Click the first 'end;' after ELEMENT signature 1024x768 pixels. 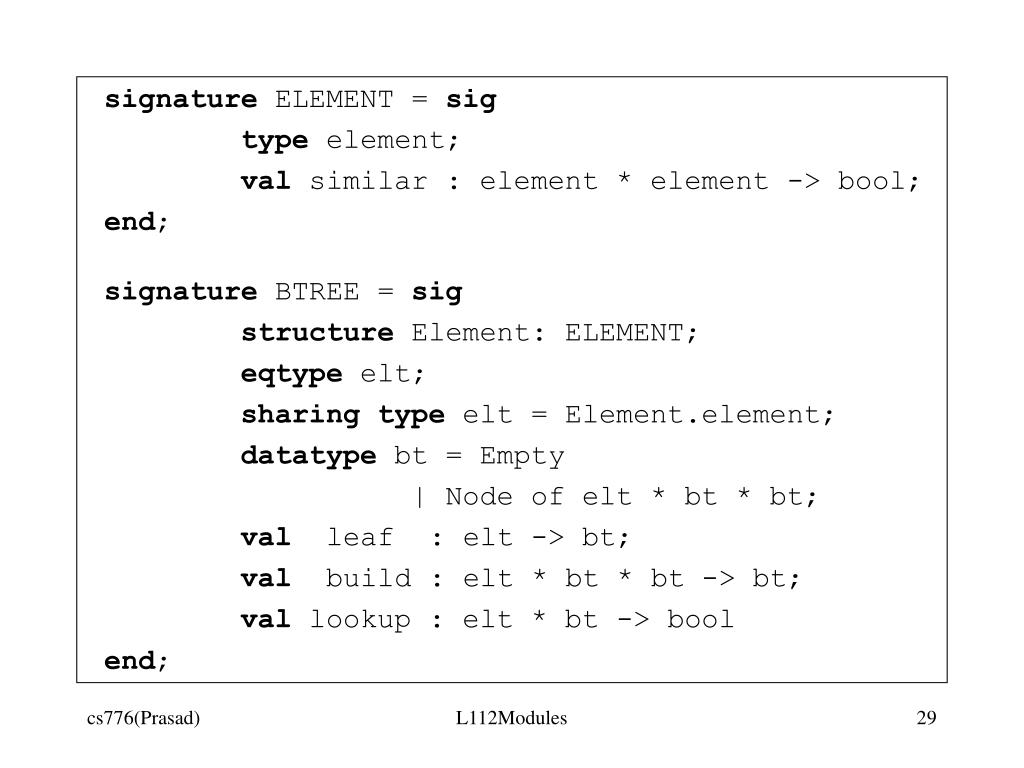point(136,223)
